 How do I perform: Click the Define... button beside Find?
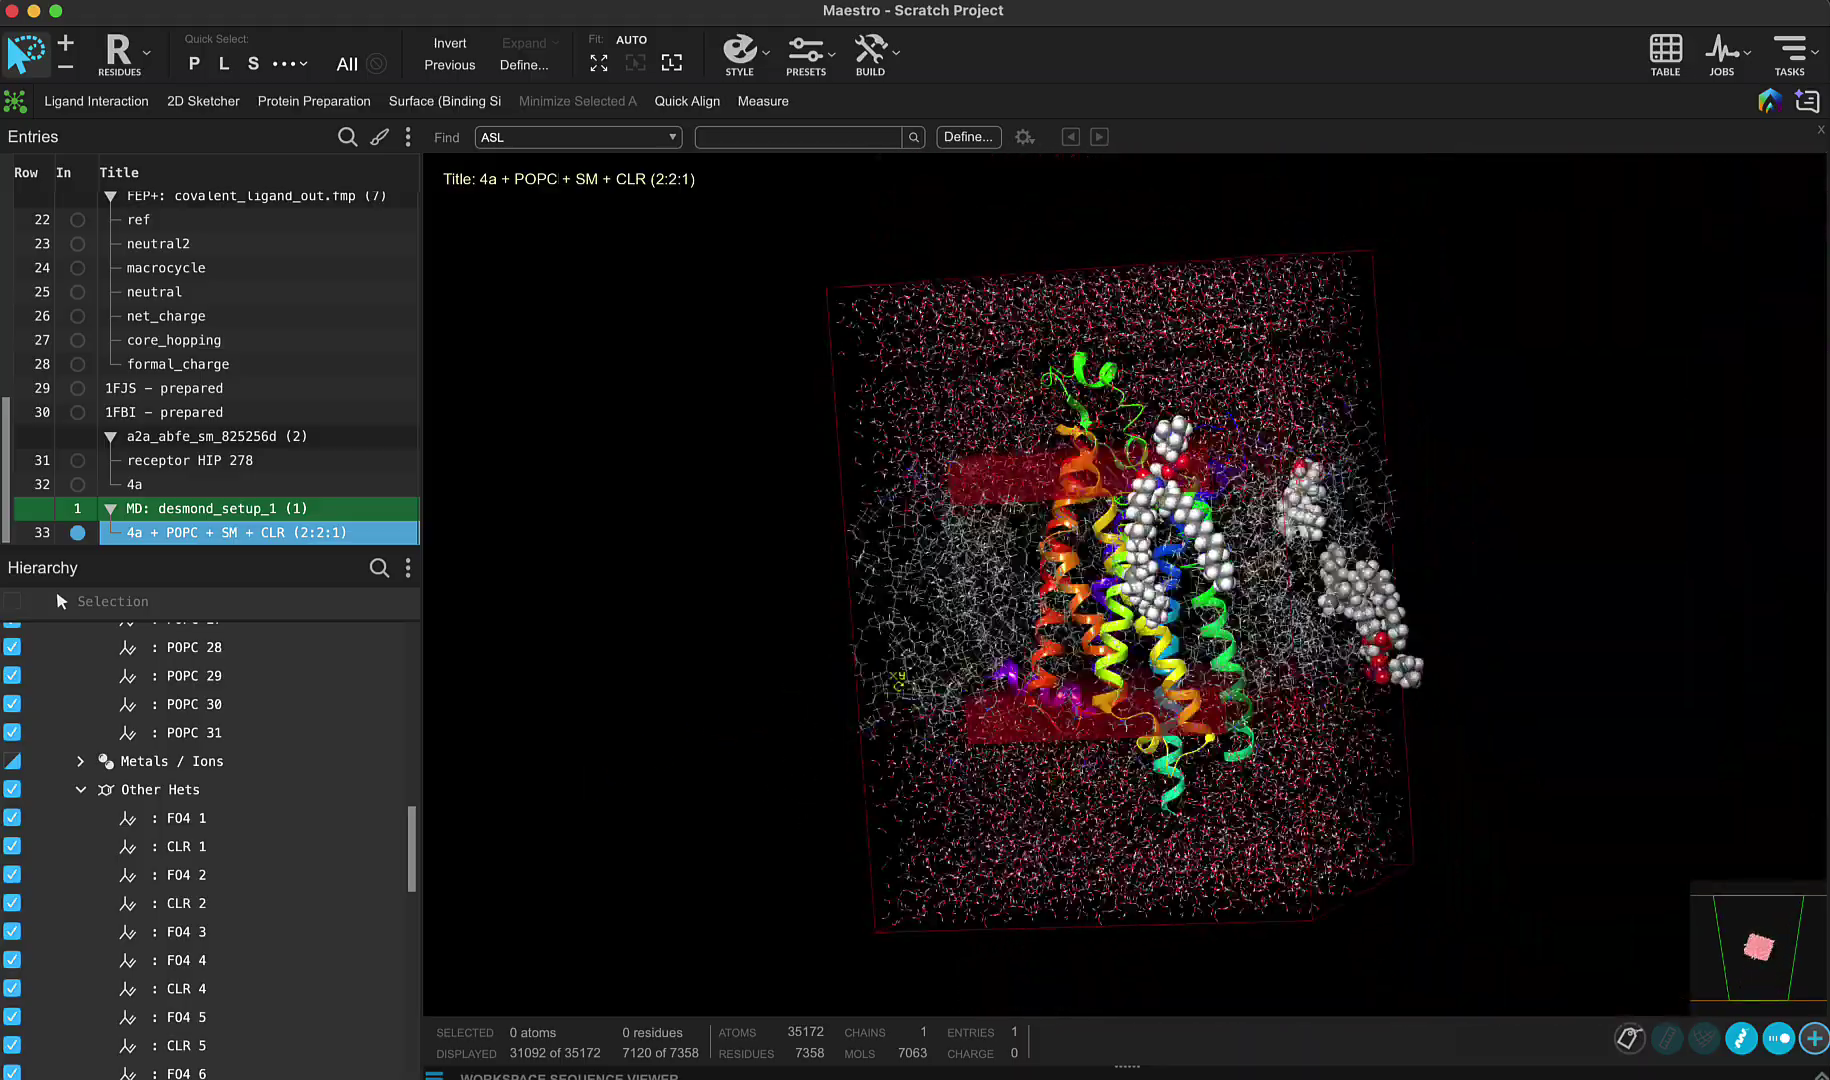coord(968,137)
